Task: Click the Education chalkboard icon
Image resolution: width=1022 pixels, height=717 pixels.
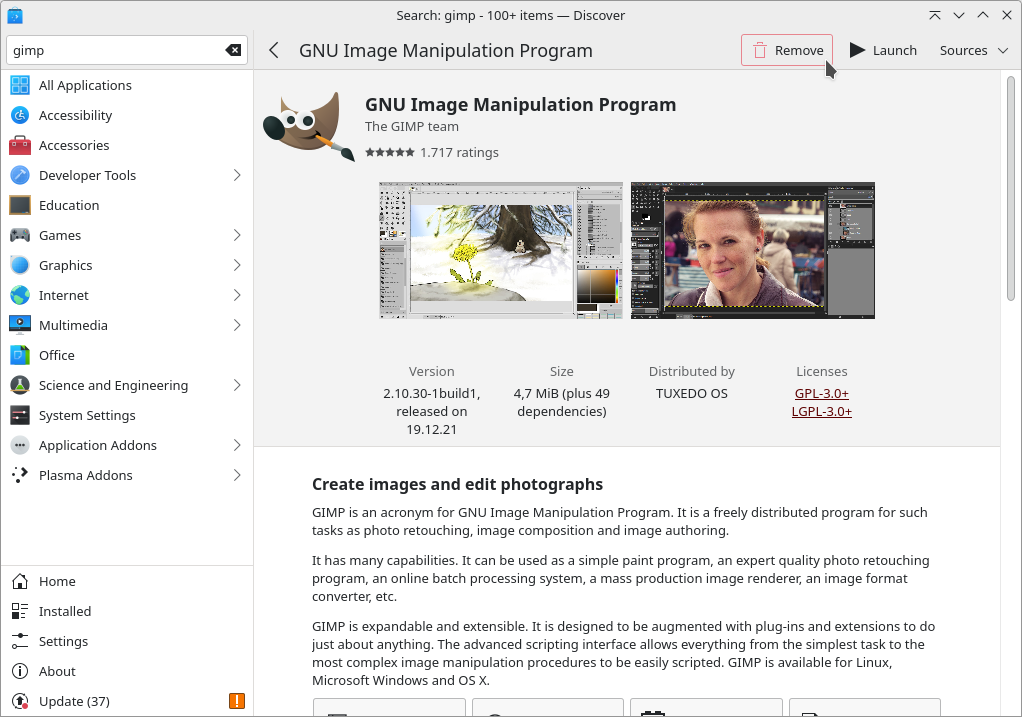Action: (20, 205)
